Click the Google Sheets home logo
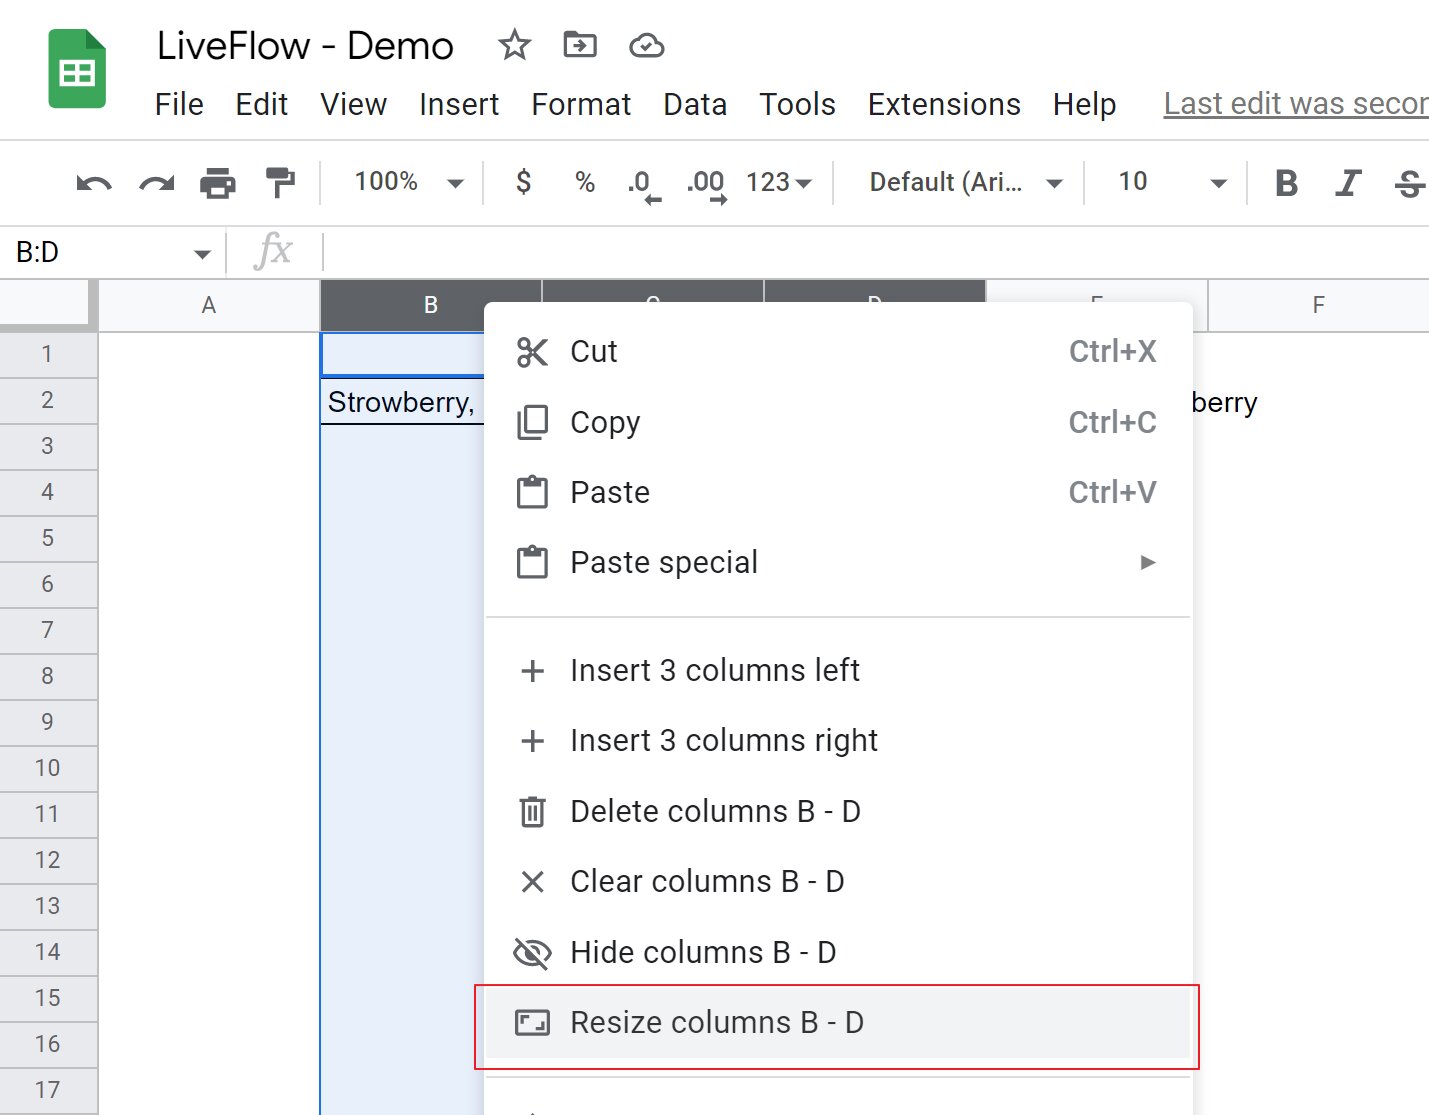The height and width of the screenshot is (1115, 1429). tap(77, 70)
